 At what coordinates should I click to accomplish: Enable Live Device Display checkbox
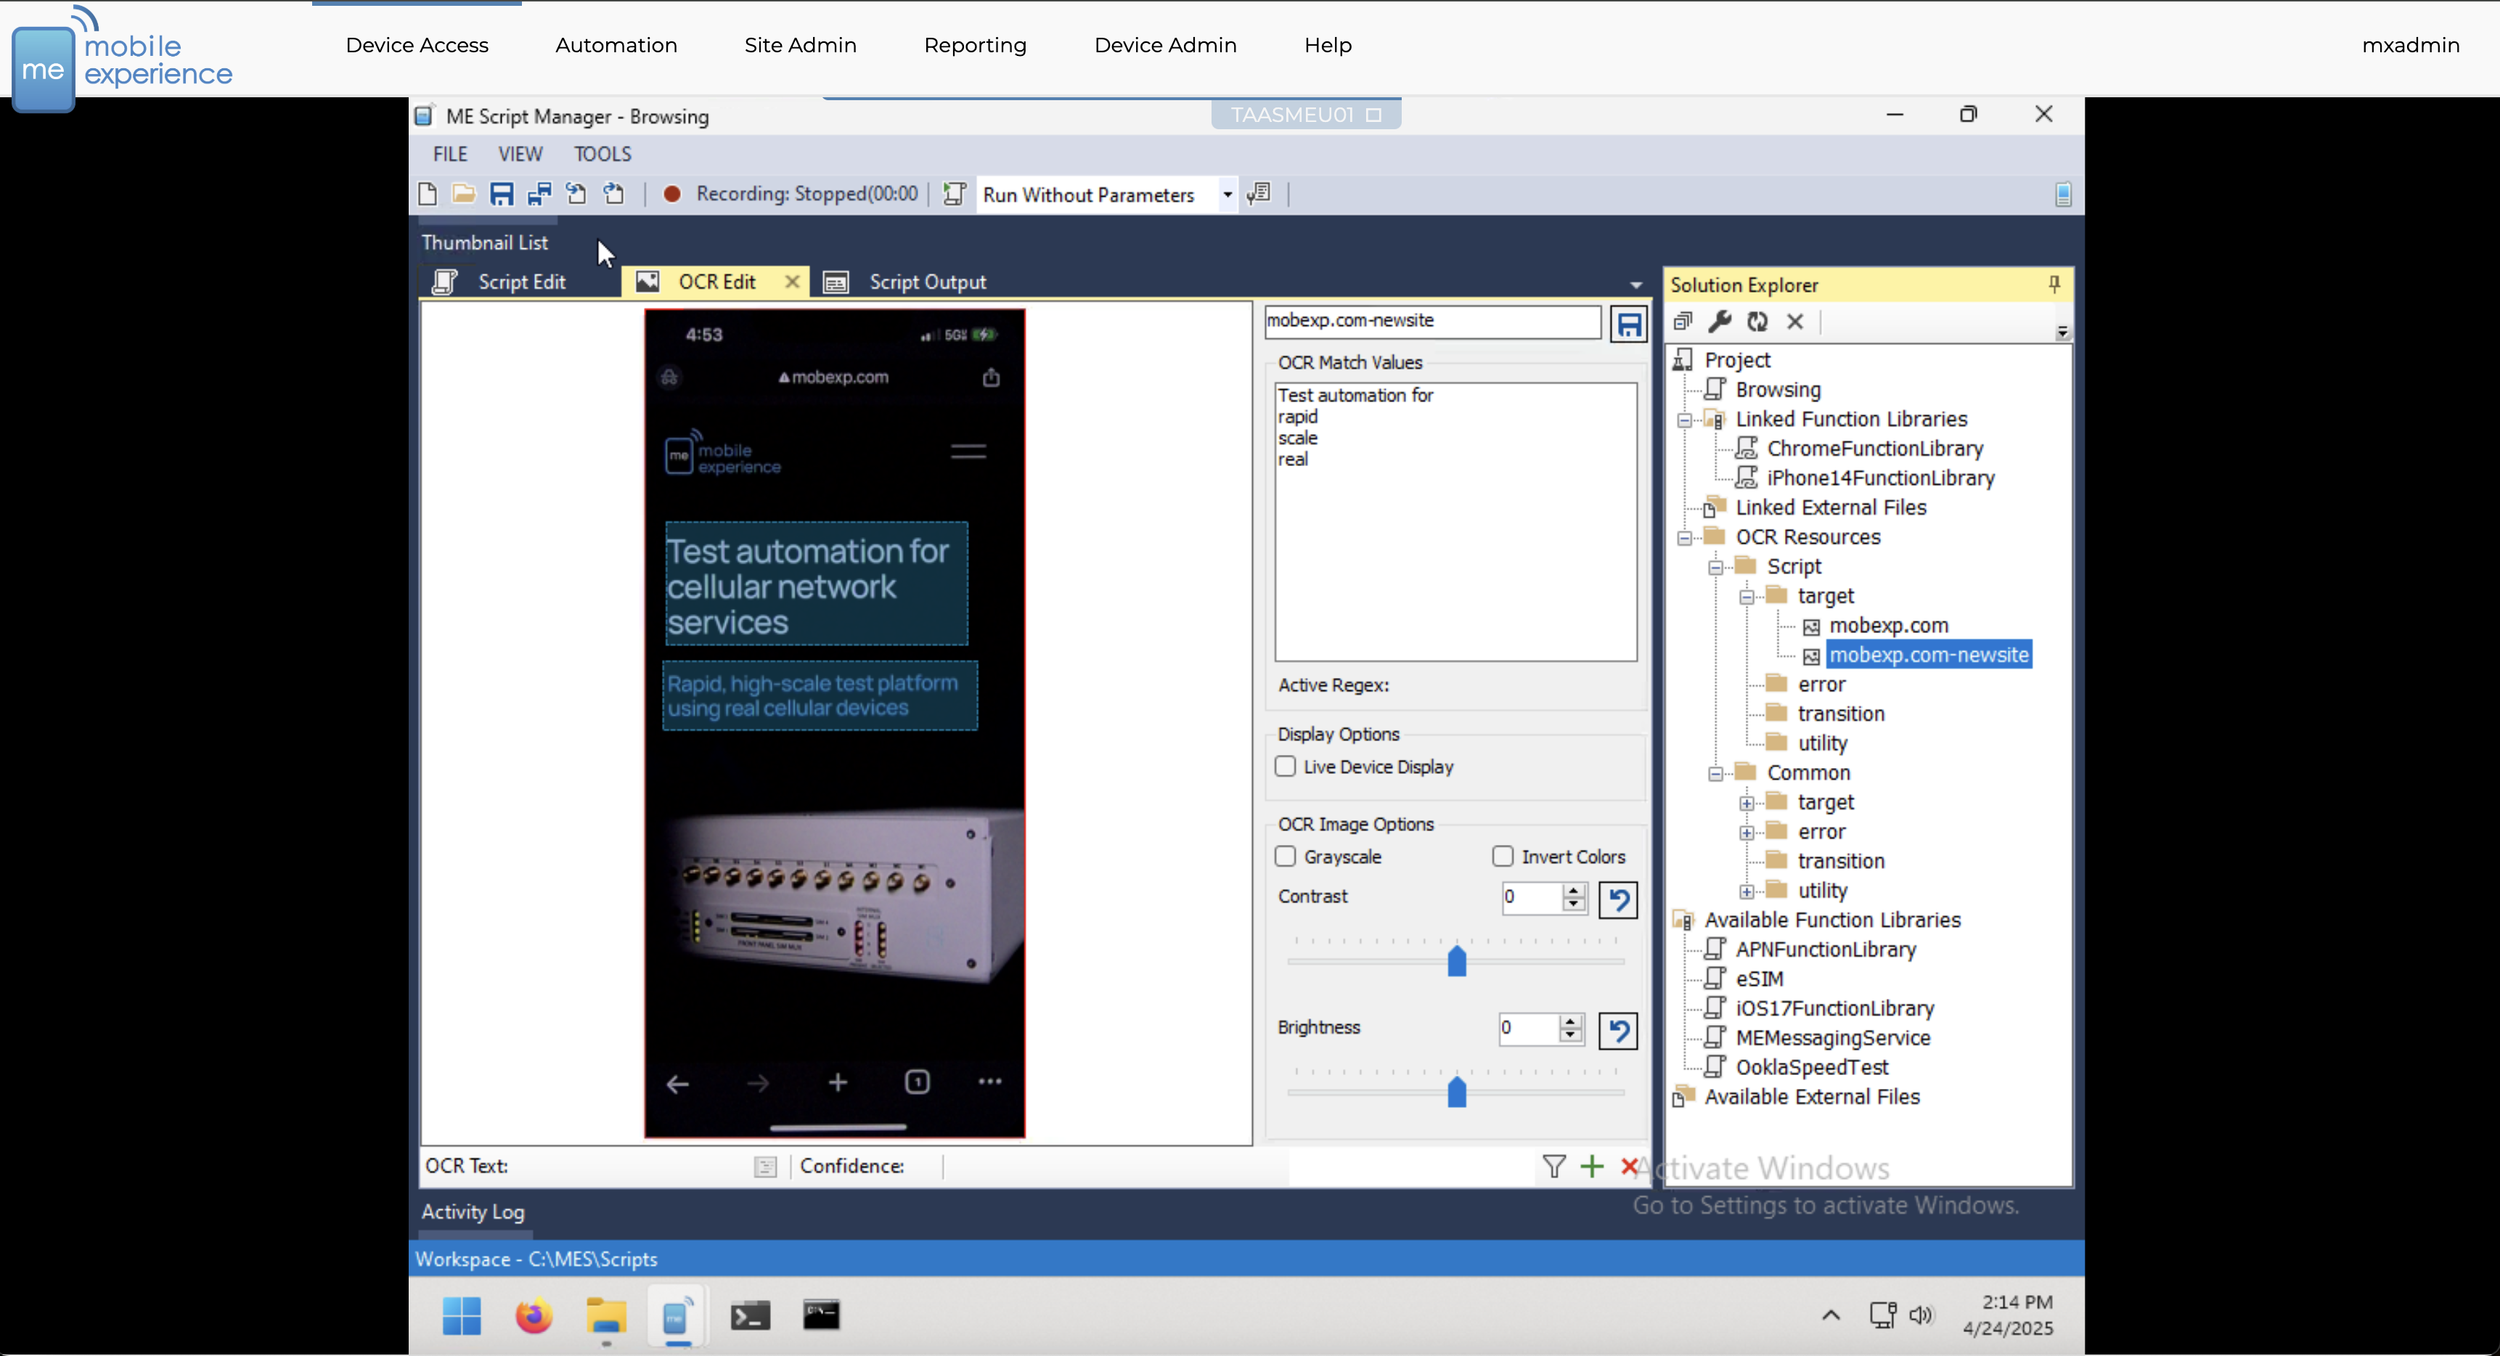pyautogui.click(x=1286, y=766)
